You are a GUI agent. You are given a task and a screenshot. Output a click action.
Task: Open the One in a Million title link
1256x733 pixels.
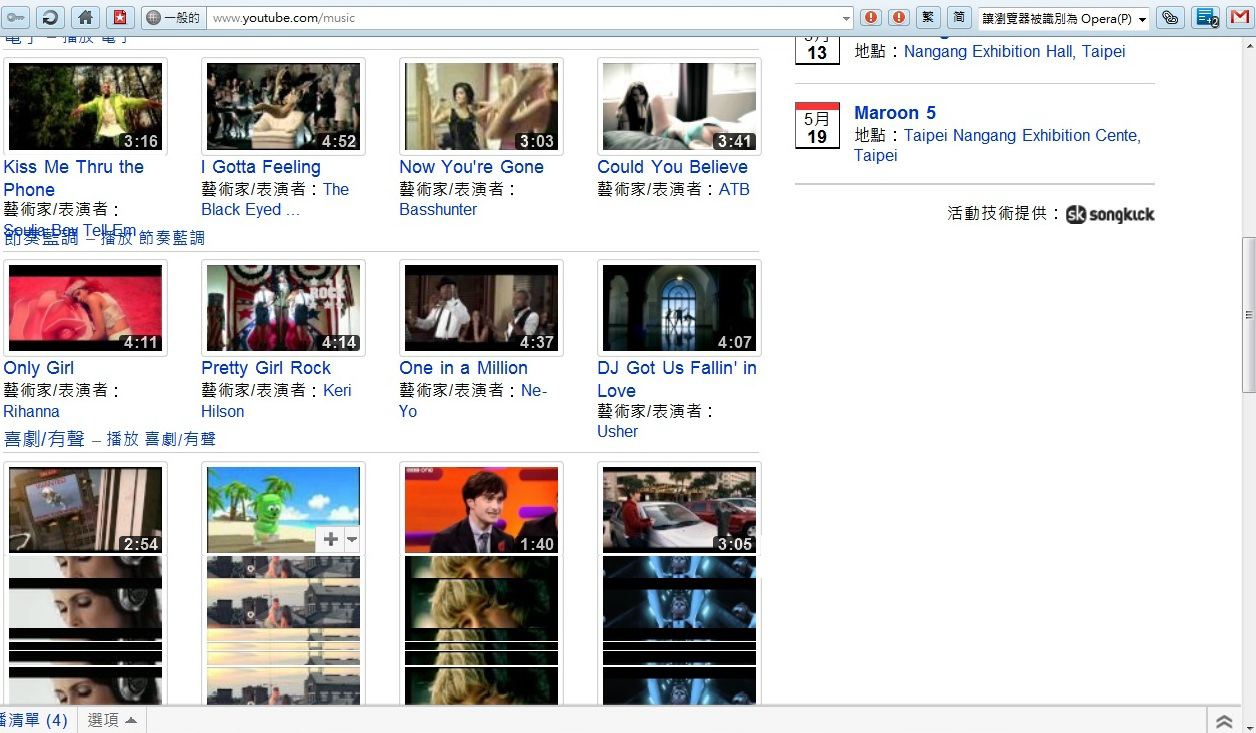(463, 368)
